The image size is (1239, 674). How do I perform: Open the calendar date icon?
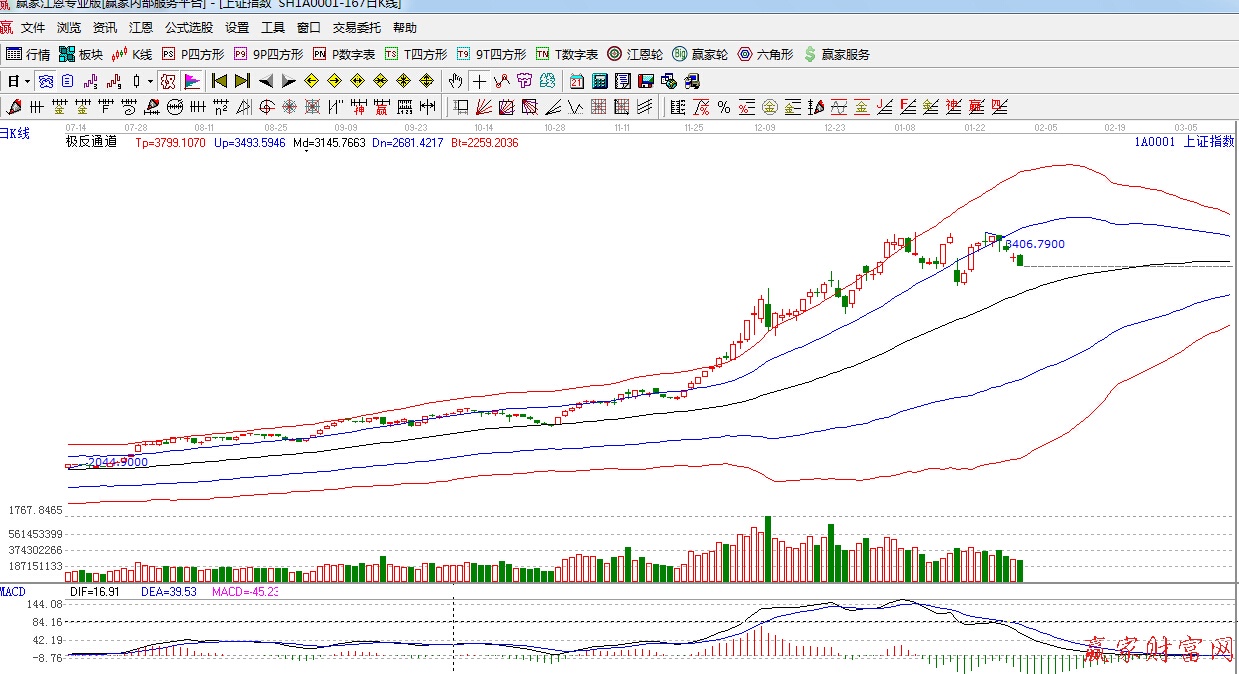click(x=577, y=81)
